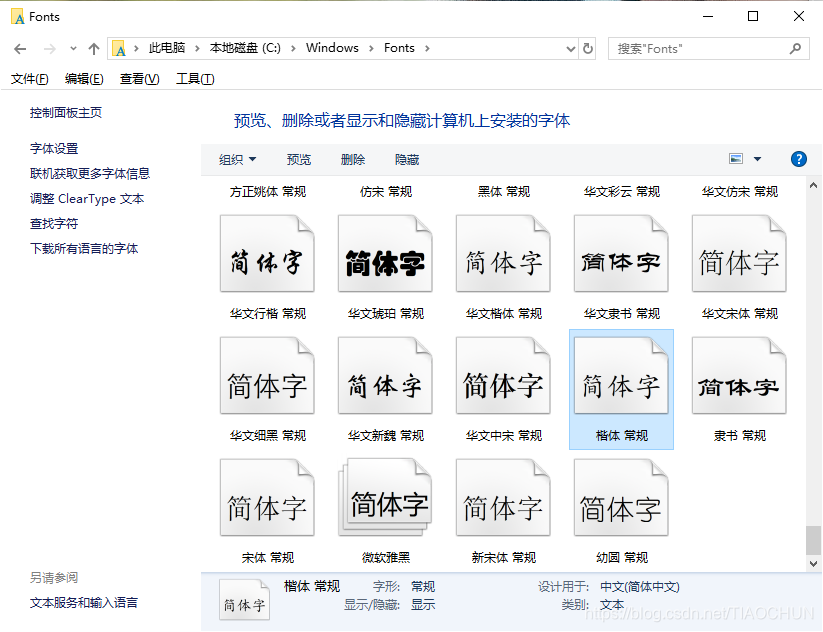Open the 查看(V) menu
This screenshot has height=632, width=823.
(x=140, y=79)
